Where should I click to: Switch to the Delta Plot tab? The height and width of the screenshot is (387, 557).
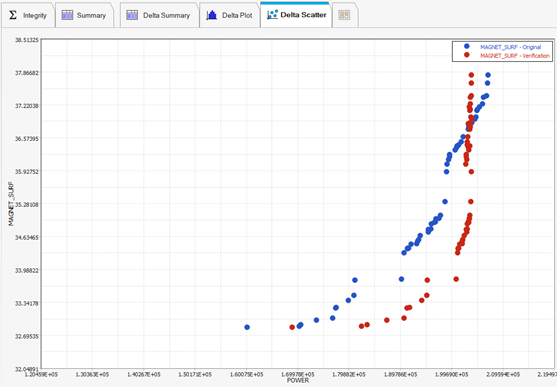(x=230, y=15)
